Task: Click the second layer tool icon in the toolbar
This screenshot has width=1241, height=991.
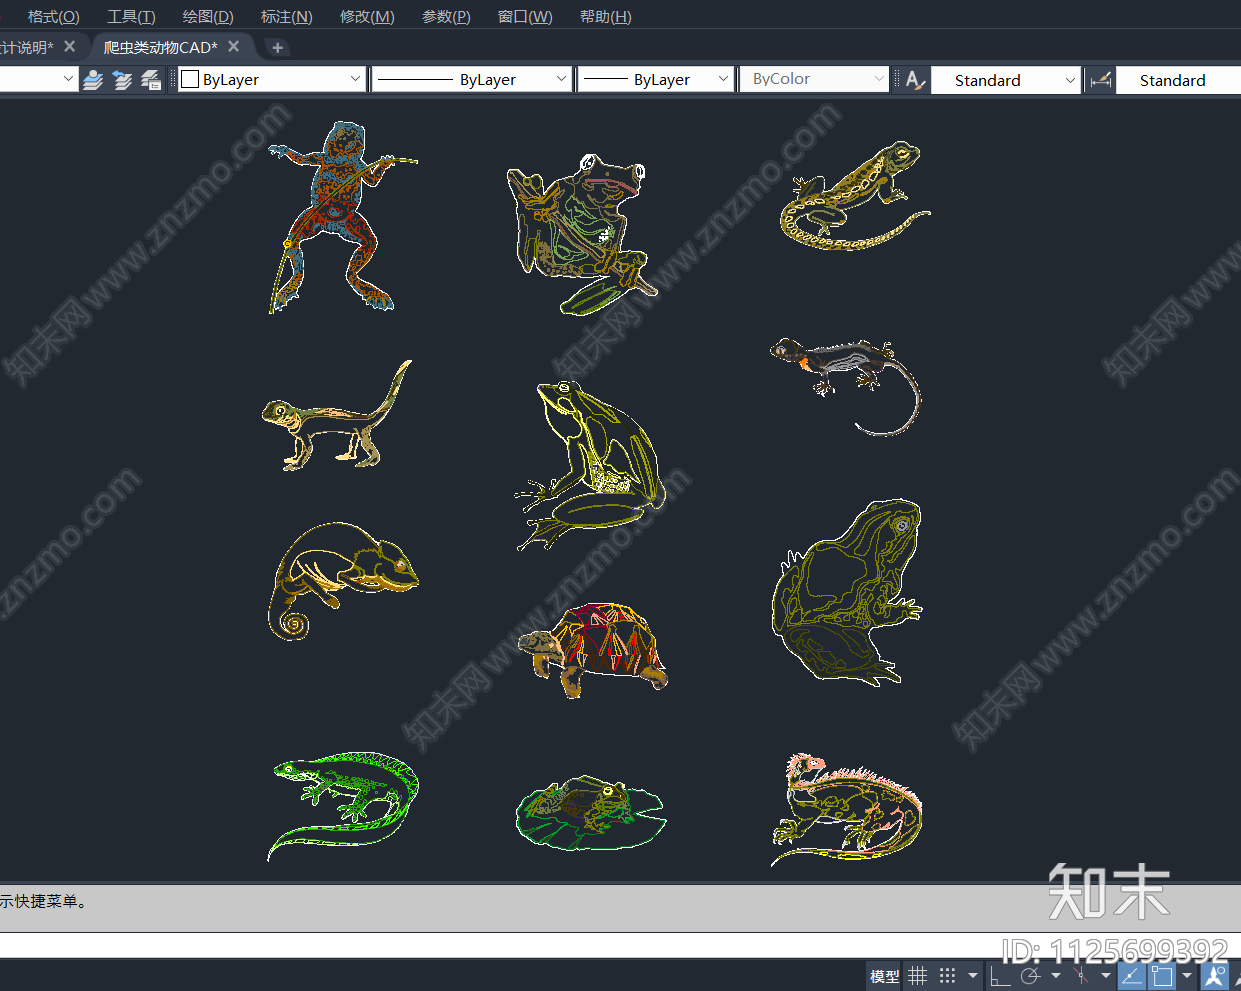Action: coord(122,80)
